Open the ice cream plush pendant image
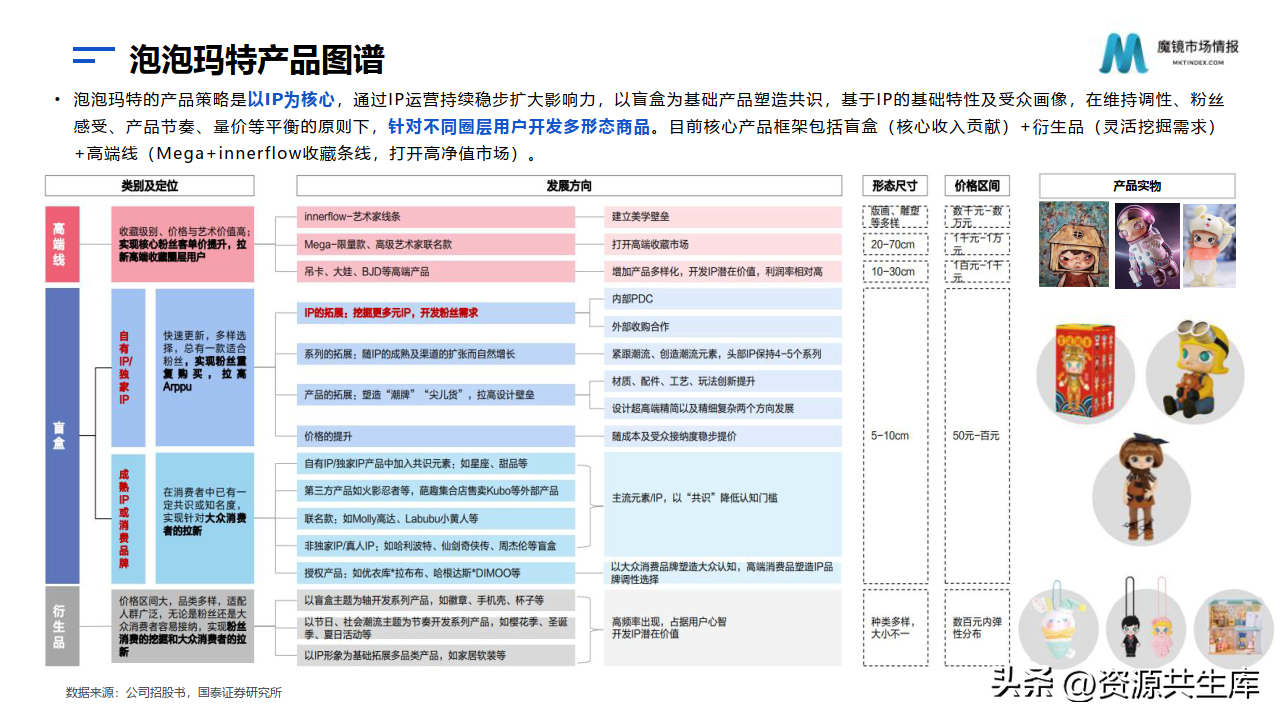 coord(1056,625)
